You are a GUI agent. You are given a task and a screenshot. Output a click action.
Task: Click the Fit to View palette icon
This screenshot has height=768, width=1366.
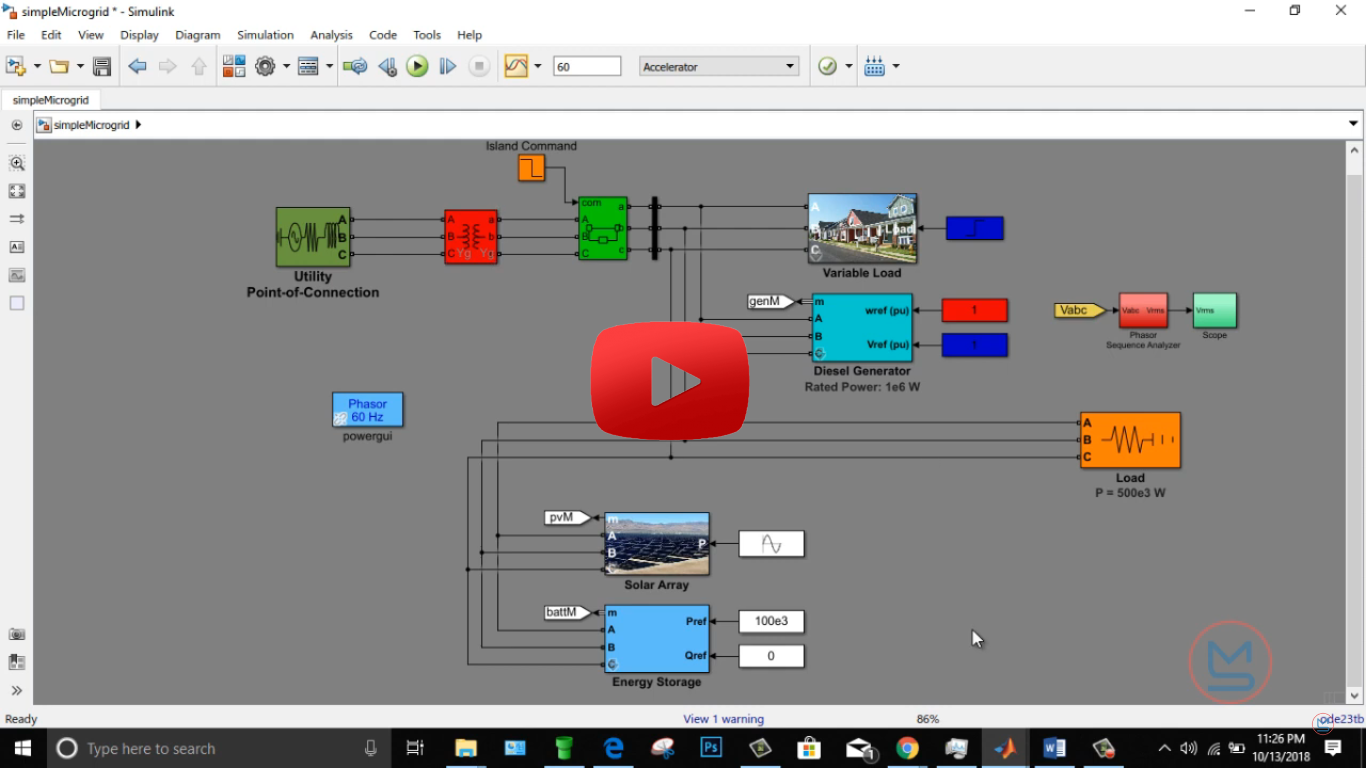point(17,191)
